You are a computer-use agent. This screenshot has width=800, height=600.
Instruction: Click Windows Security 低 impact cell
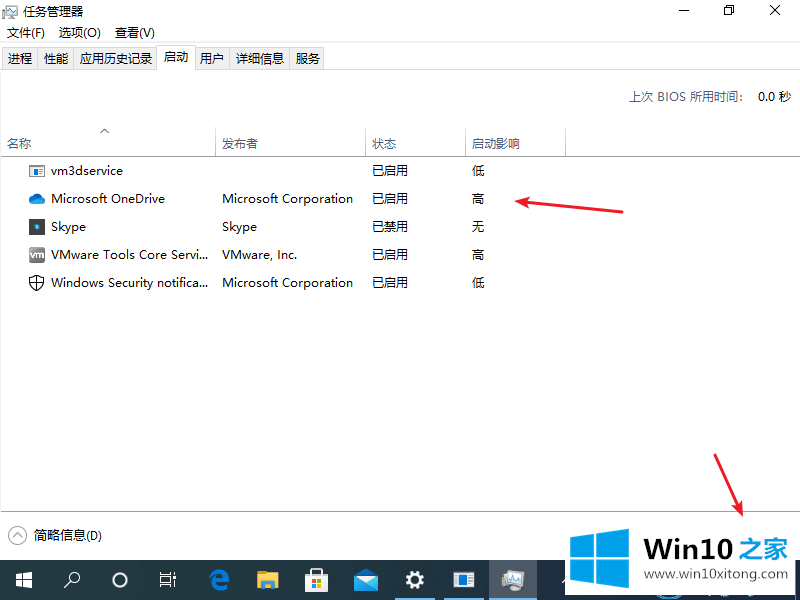click(x=478, y=283)
